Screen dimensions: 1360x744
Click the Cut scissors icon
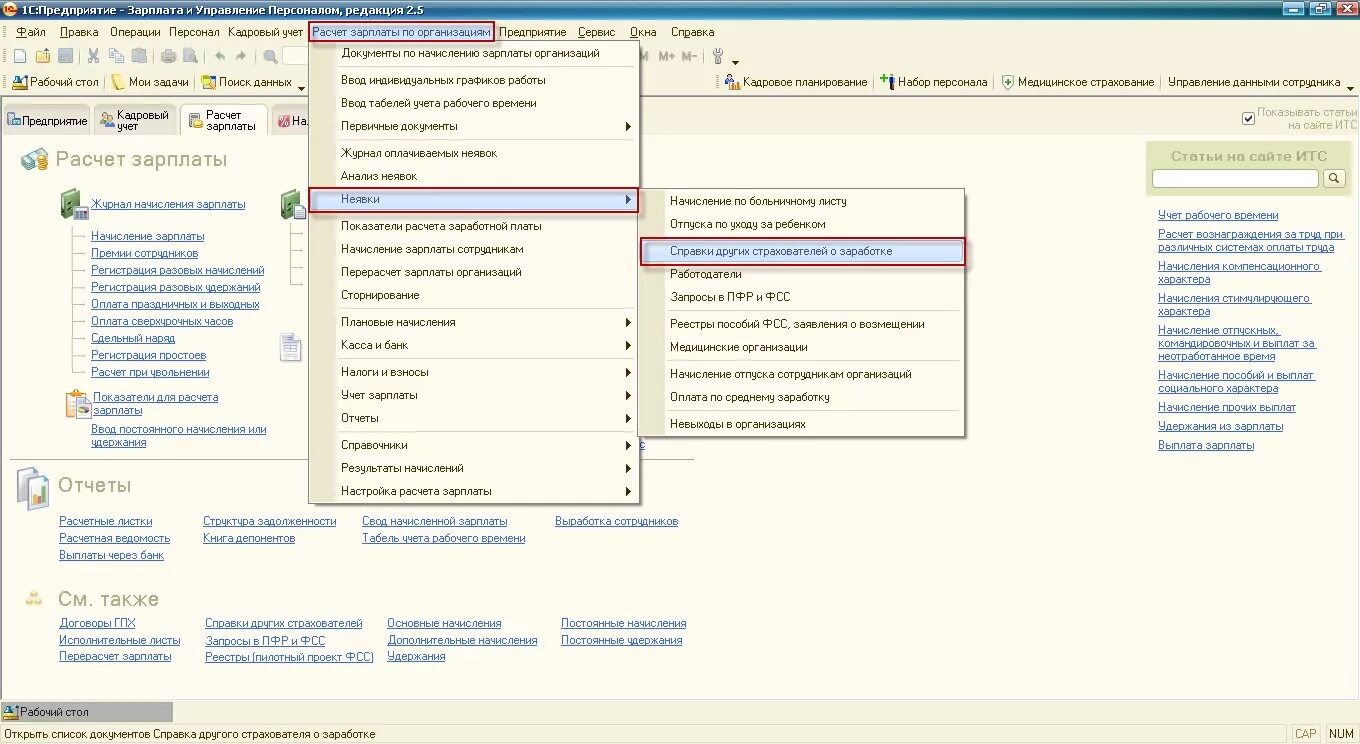click(93, 56)
